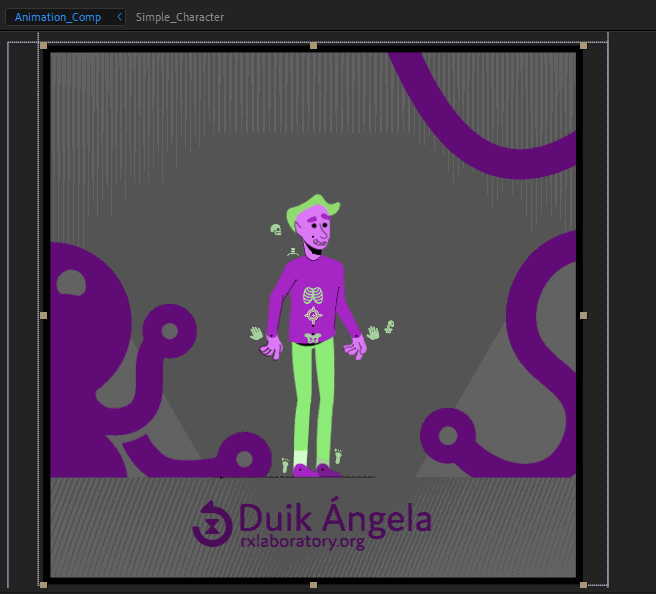Expand the chevron beside Animation_Comp

(x=120, y=17)
